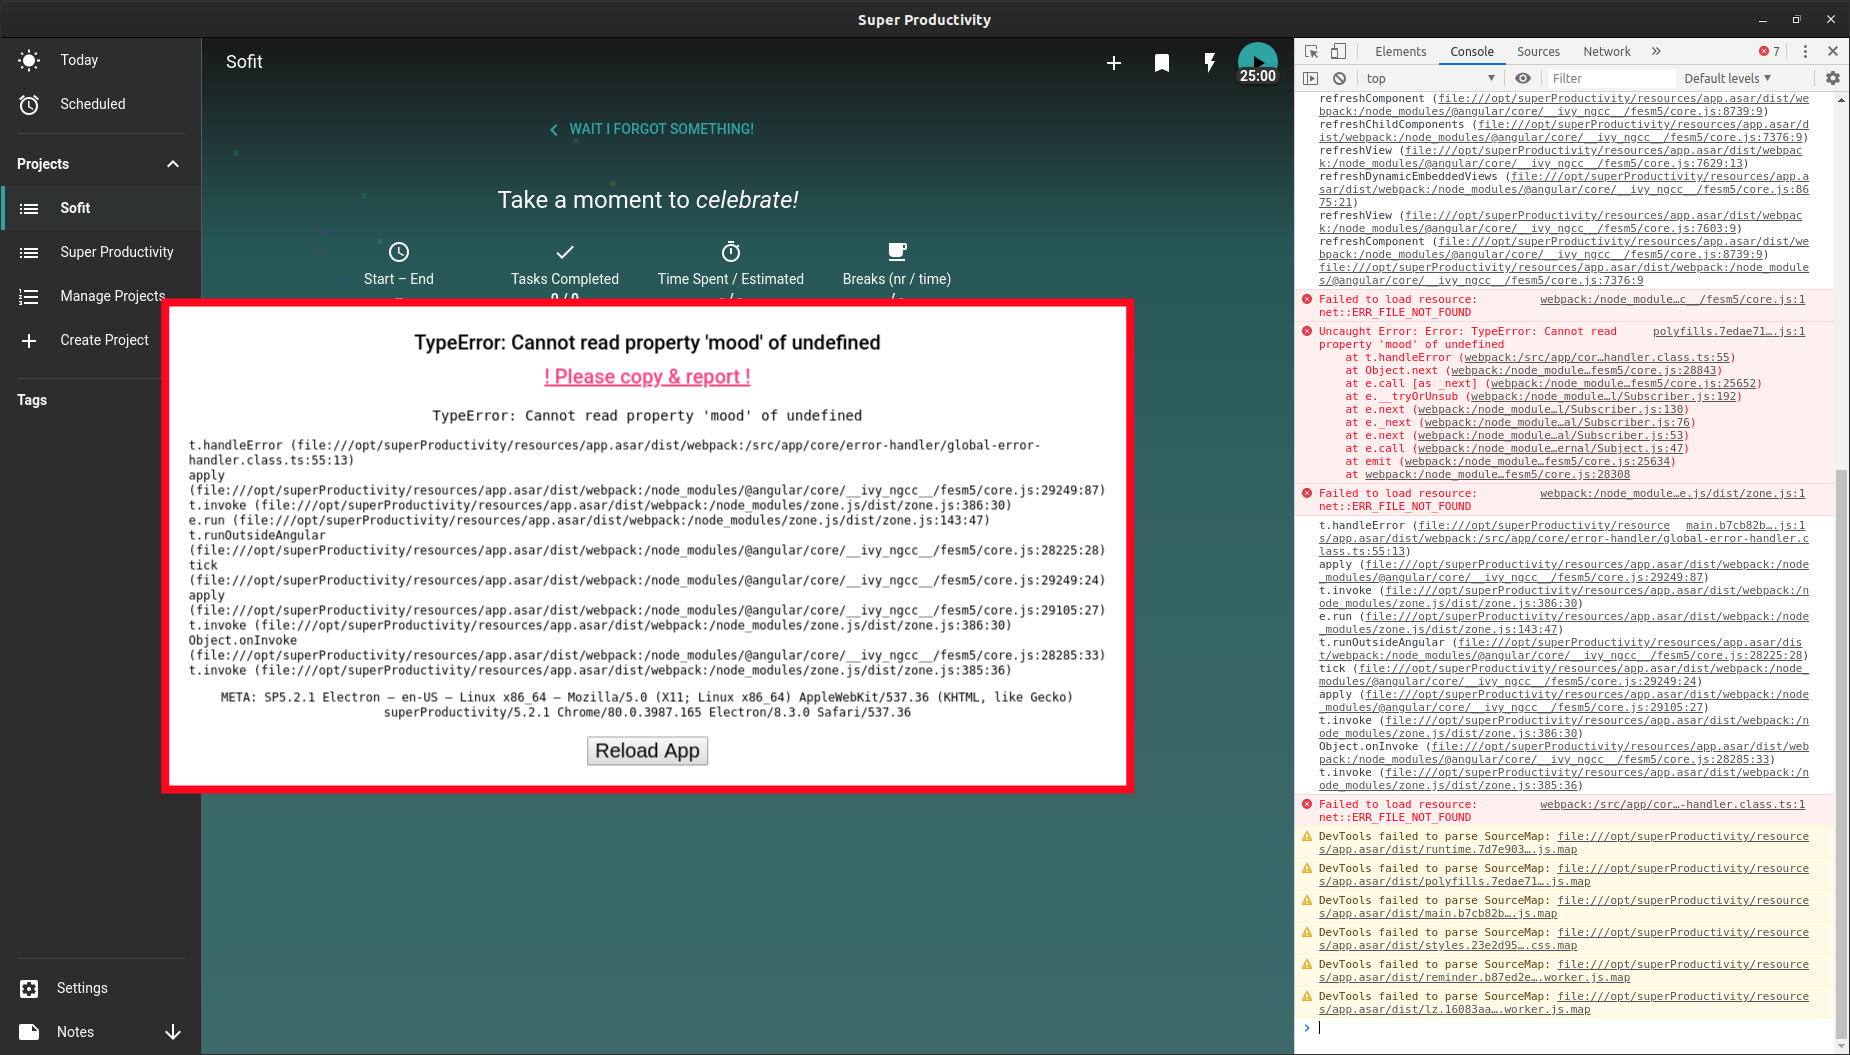Switch to Sources tab
The image size is (1850, 1055).
(1538, 51)
